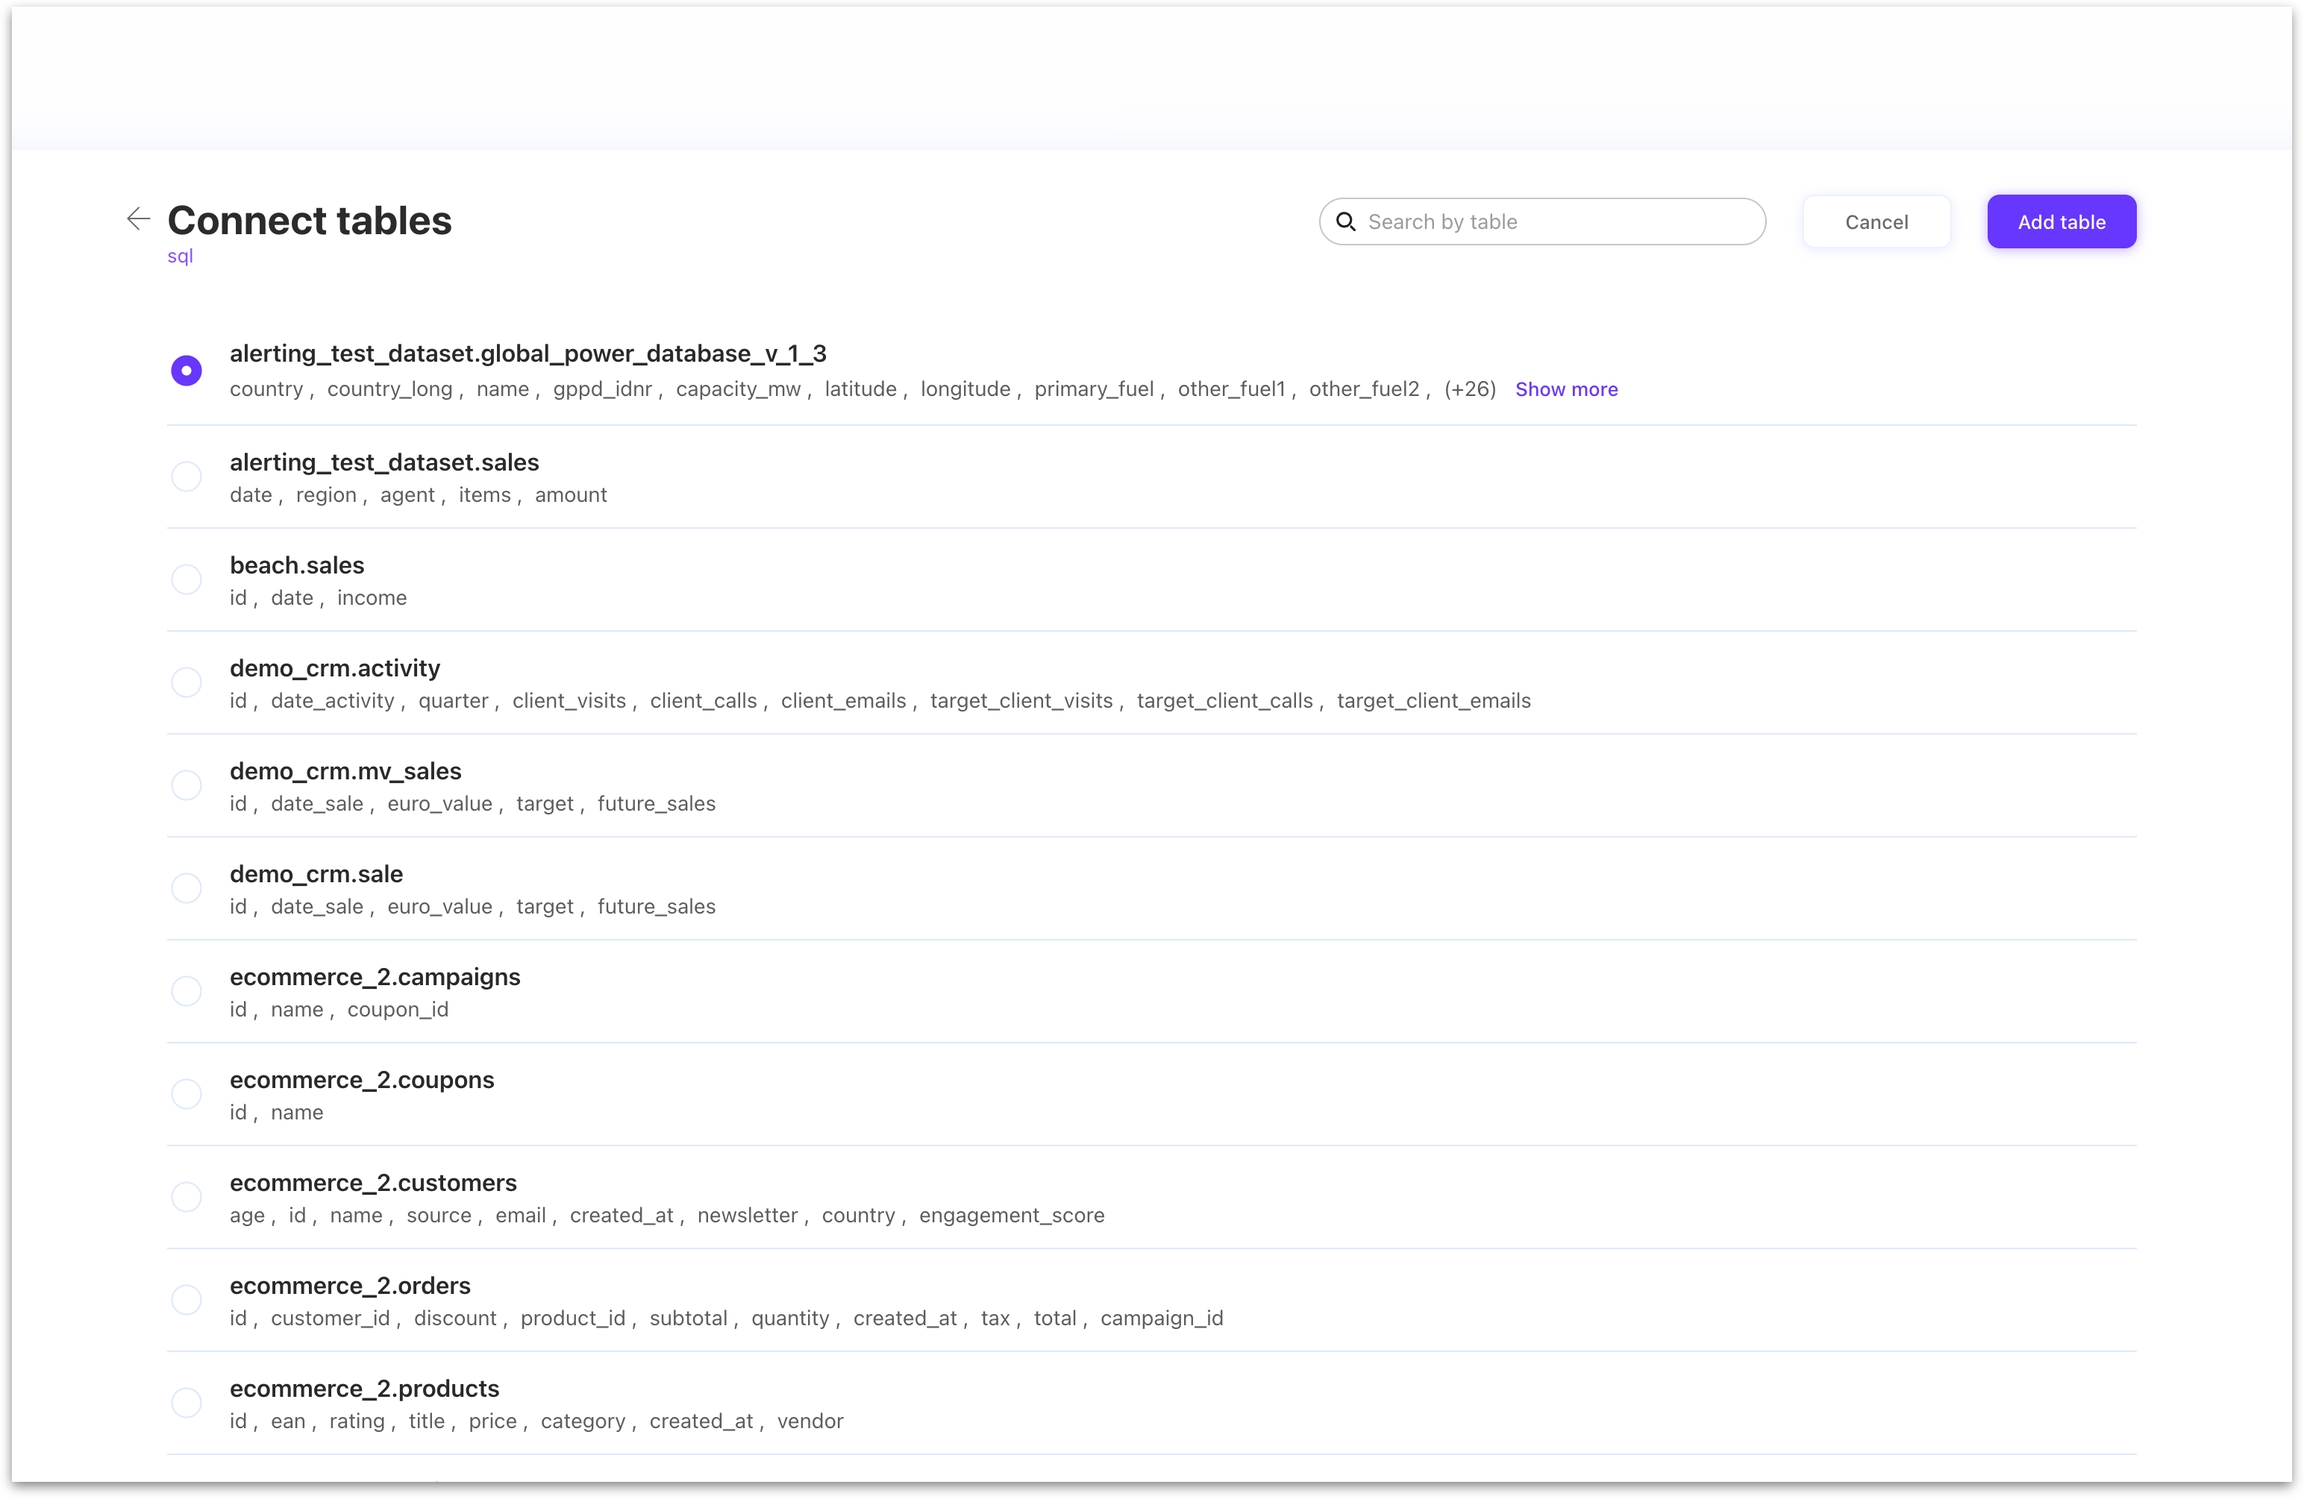The height and width of the screenshot is (1499, 2304).
Task: Select ecommerce_2.coupons radio button
Action: (186, 1095)
